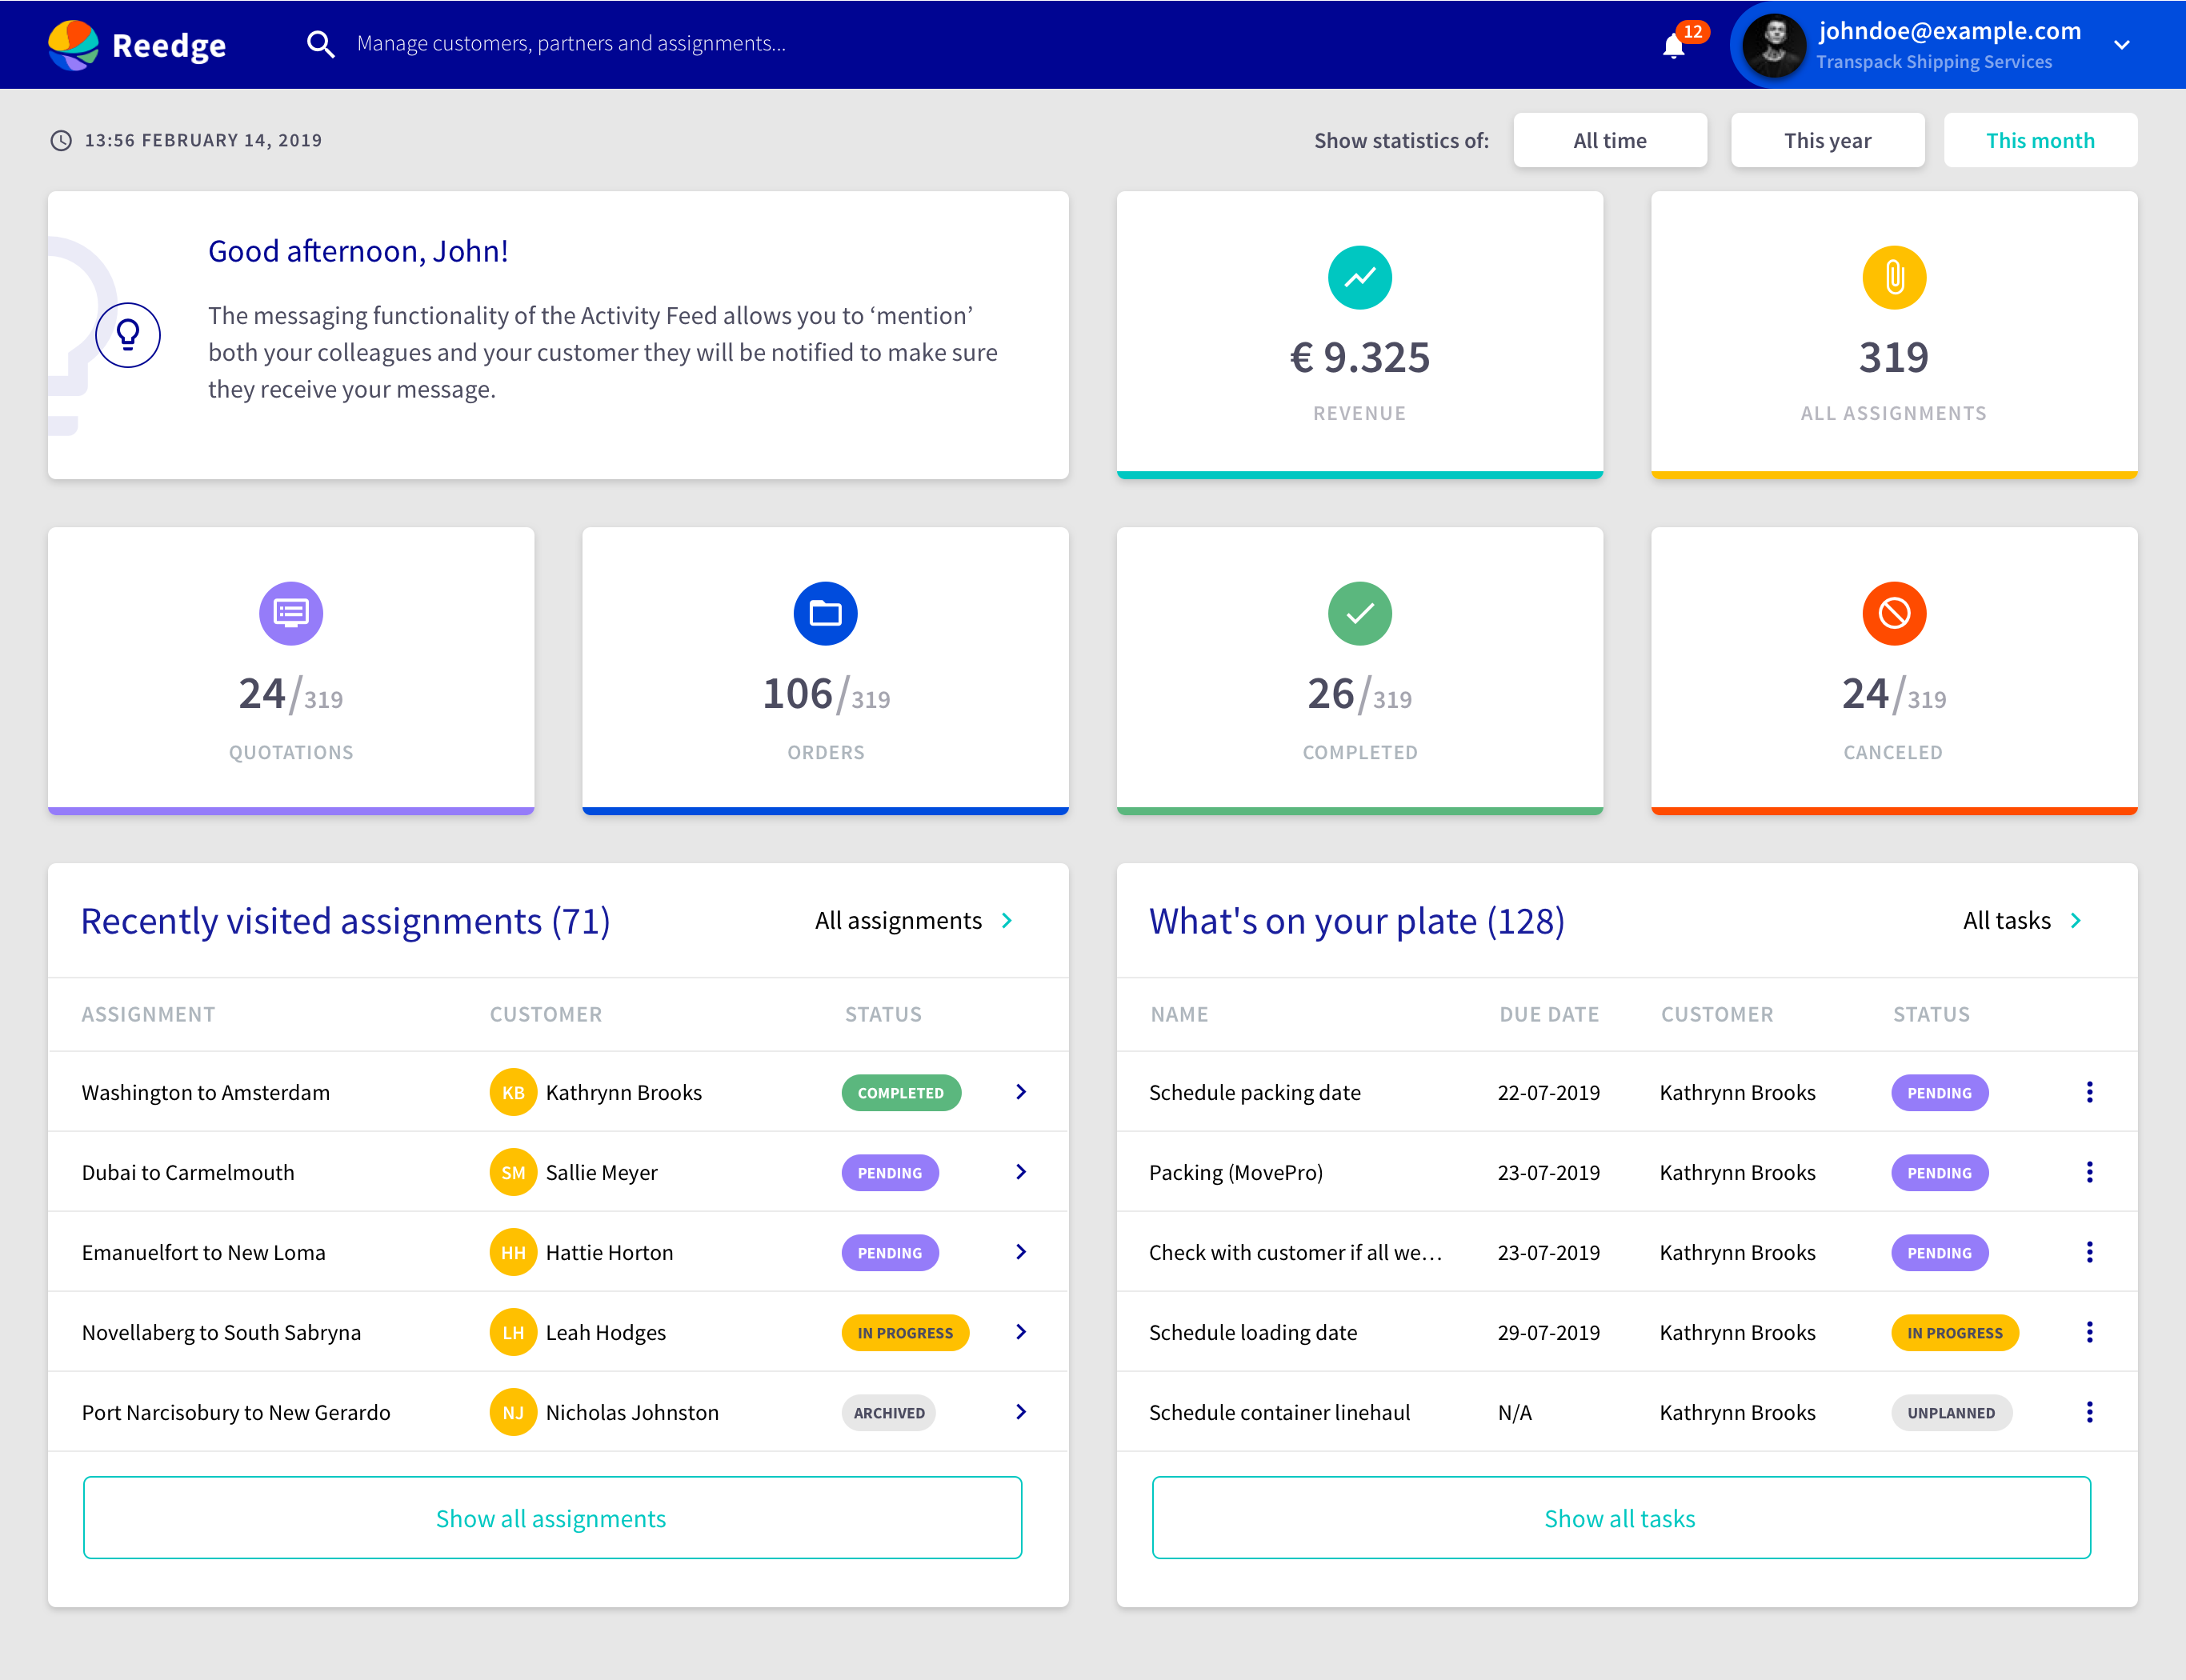Click the lightbulb tip icon
Image resolution: width=2186 pixels, height=1680 pixels.
coord(128,335)
